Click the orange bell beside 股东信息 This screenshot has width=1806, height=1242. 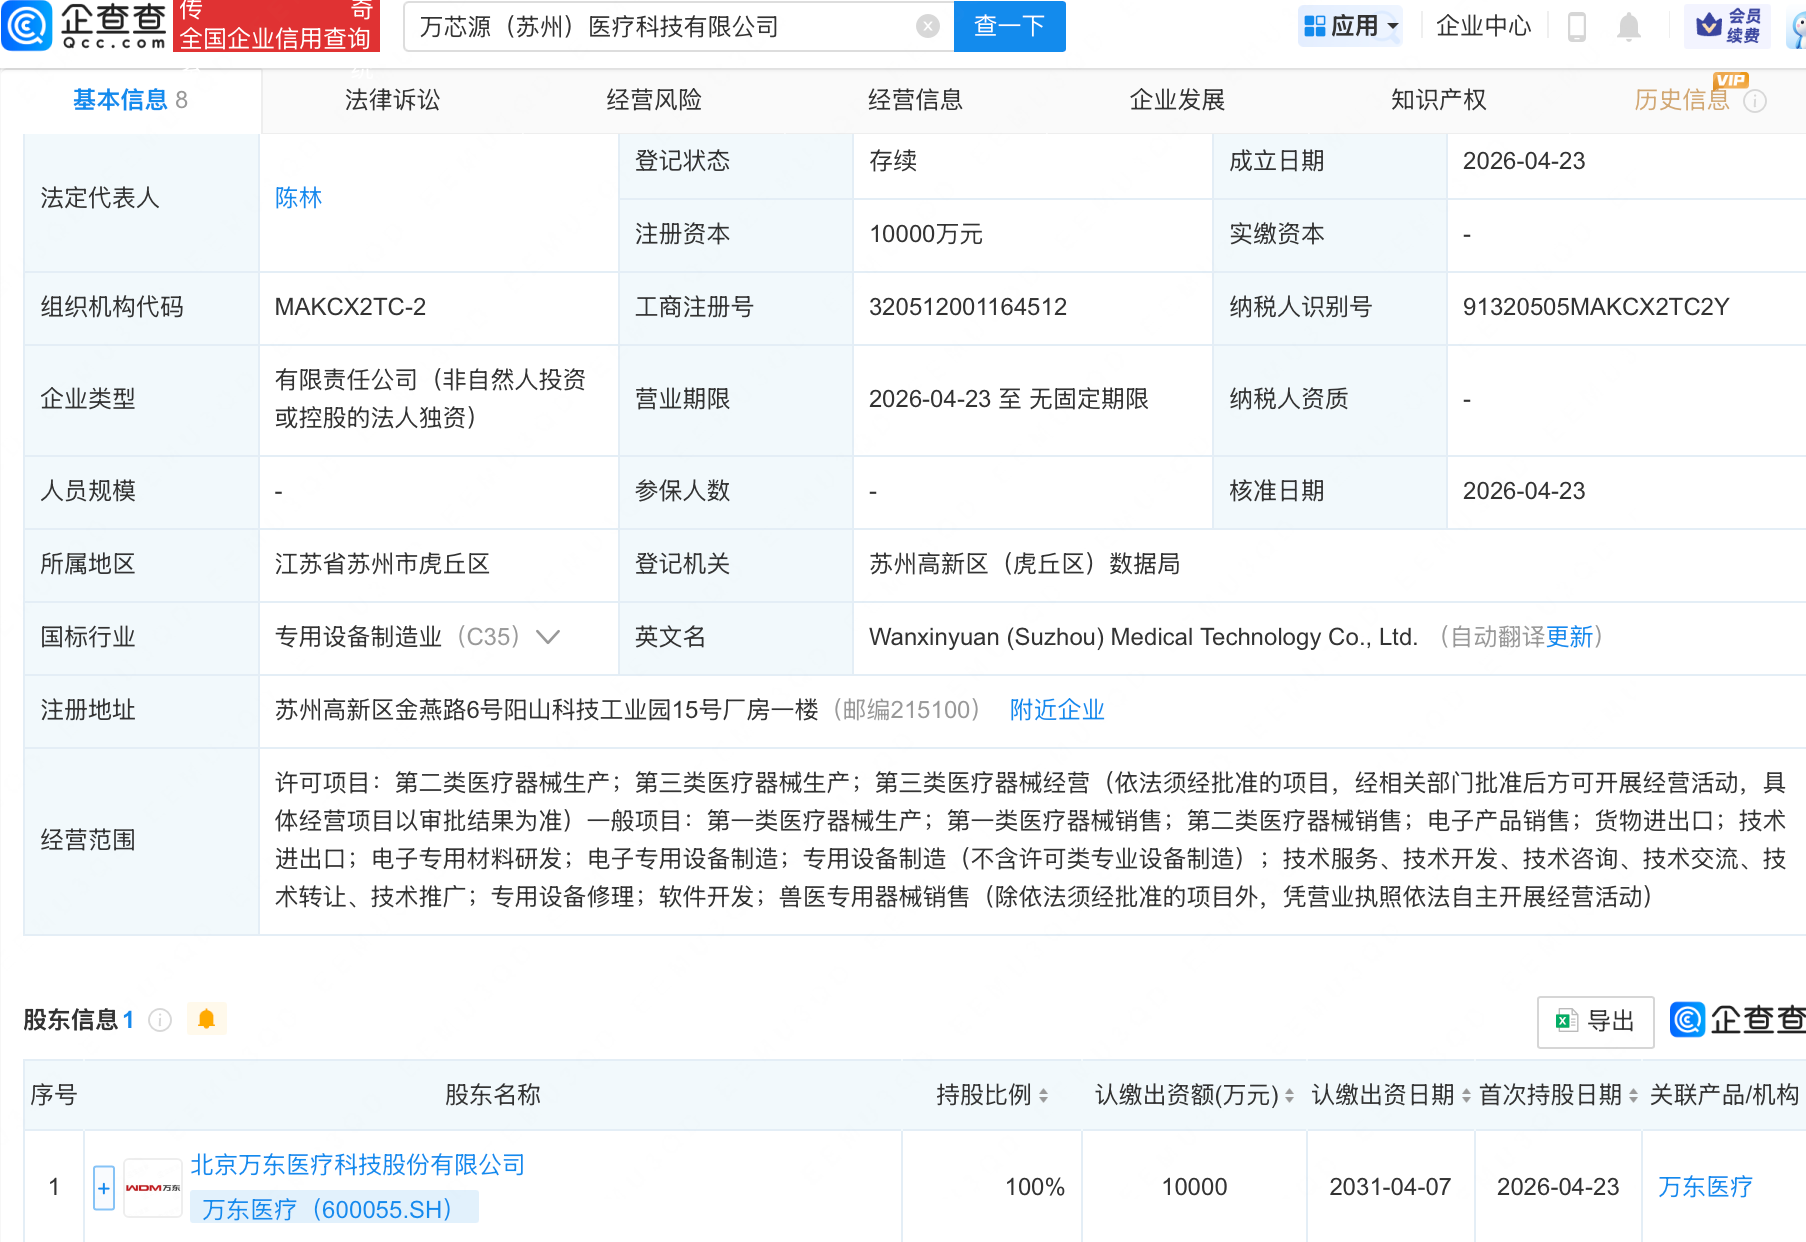(x=207, y=1019)
